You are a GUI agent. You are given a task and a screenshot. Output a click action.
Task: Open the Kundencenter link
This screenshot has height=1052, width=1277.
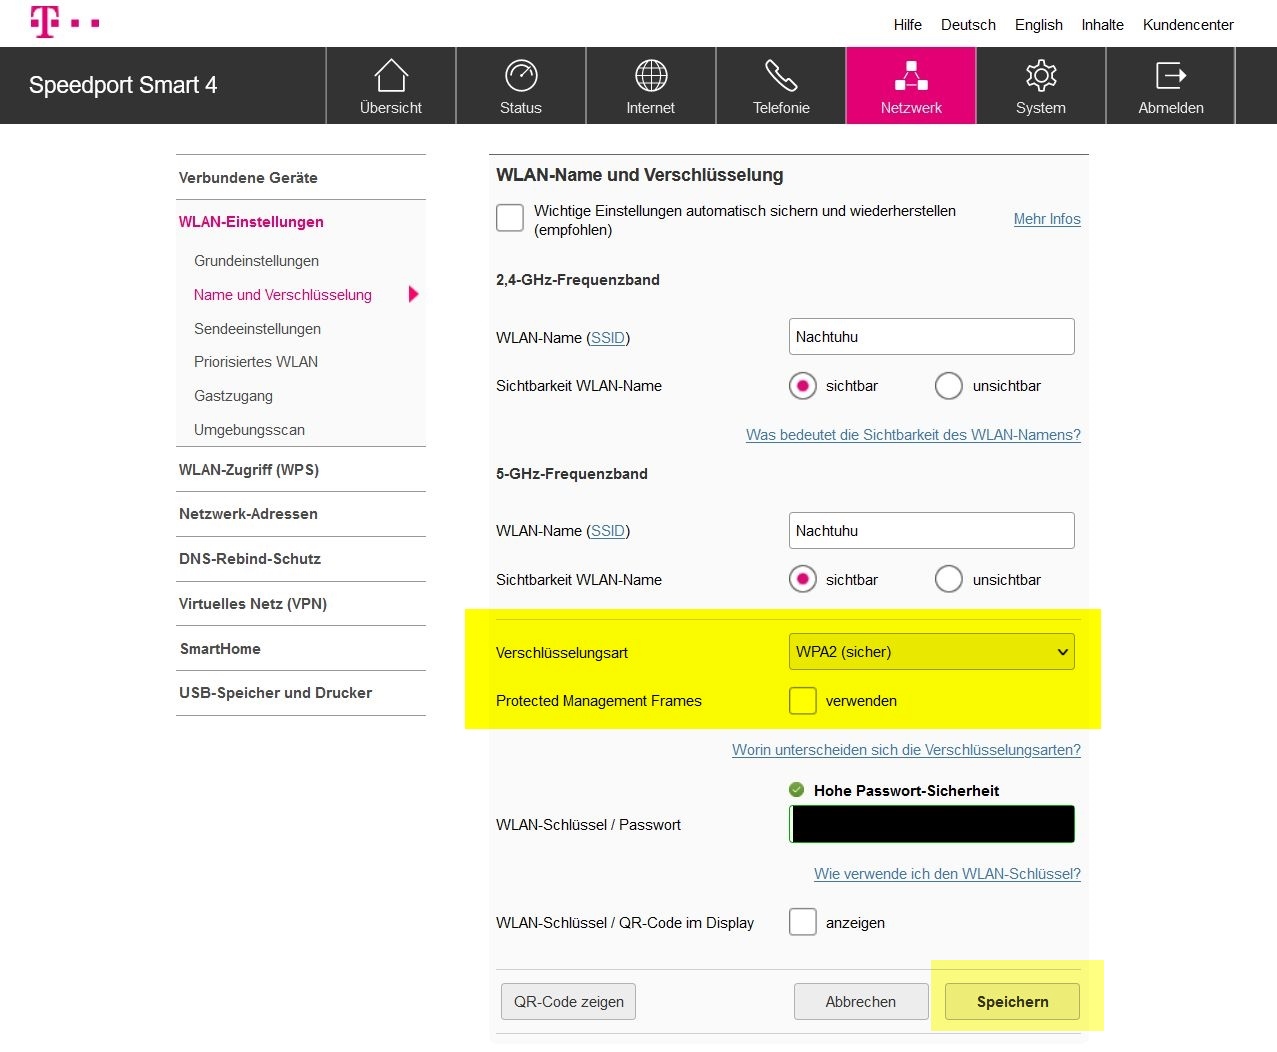(1188, 25)
